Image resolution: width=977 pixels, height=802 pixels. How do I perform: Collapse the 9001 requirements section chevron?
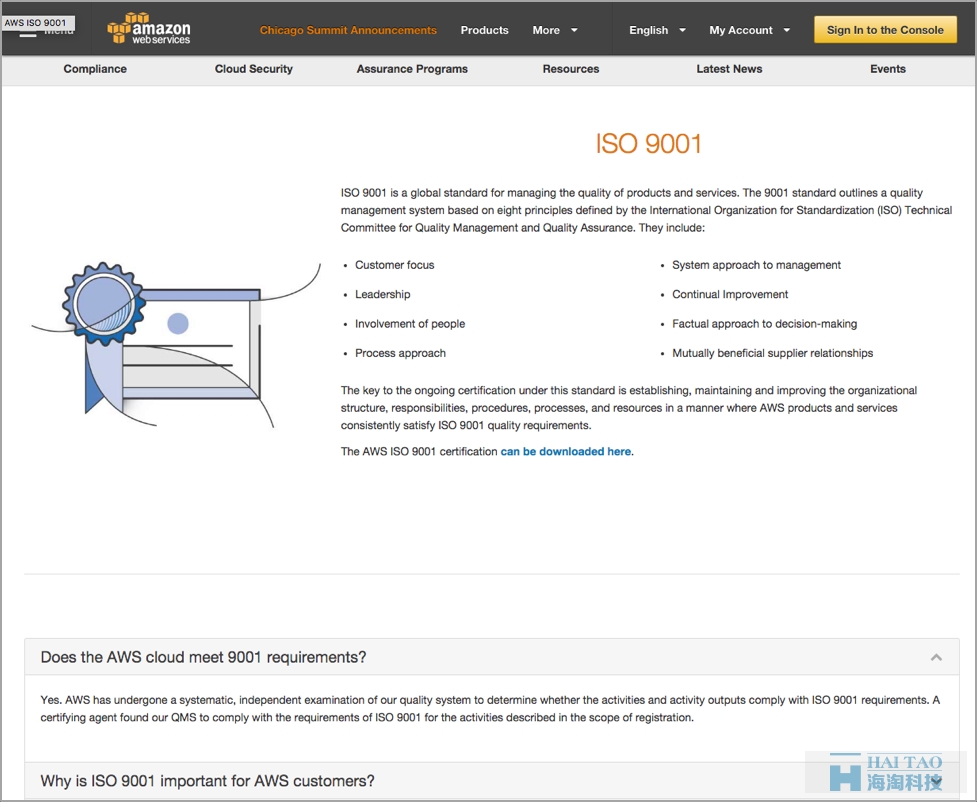click(x=936, y=657)
